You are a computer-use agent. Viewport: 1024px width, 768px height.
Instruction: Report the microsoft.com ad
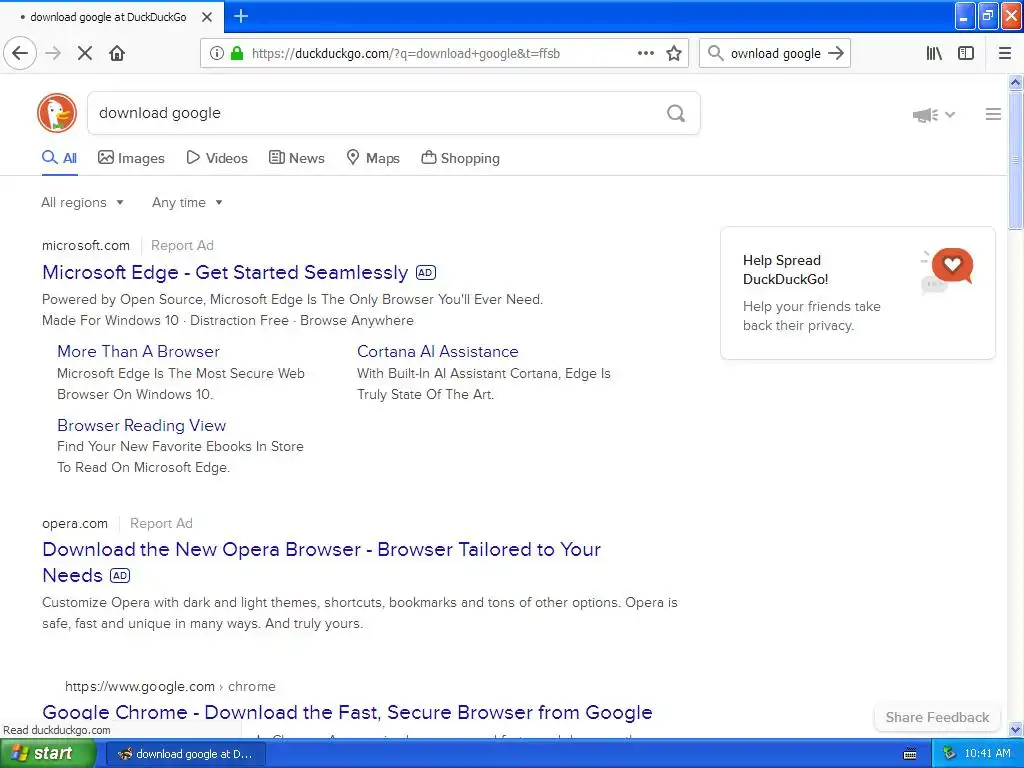[182, 246]
